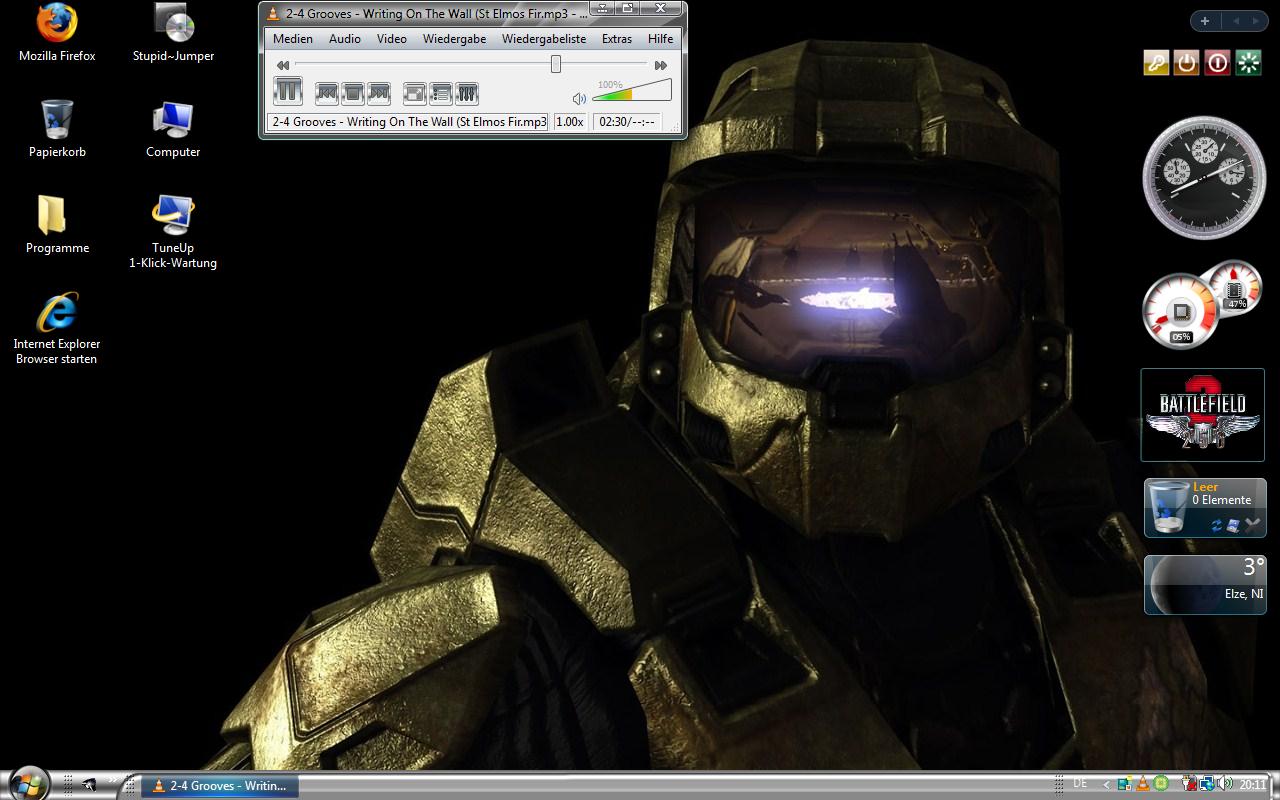Pause playback in VLC
The width and height of the screenshot is (1280, 800).
[288, 92]
